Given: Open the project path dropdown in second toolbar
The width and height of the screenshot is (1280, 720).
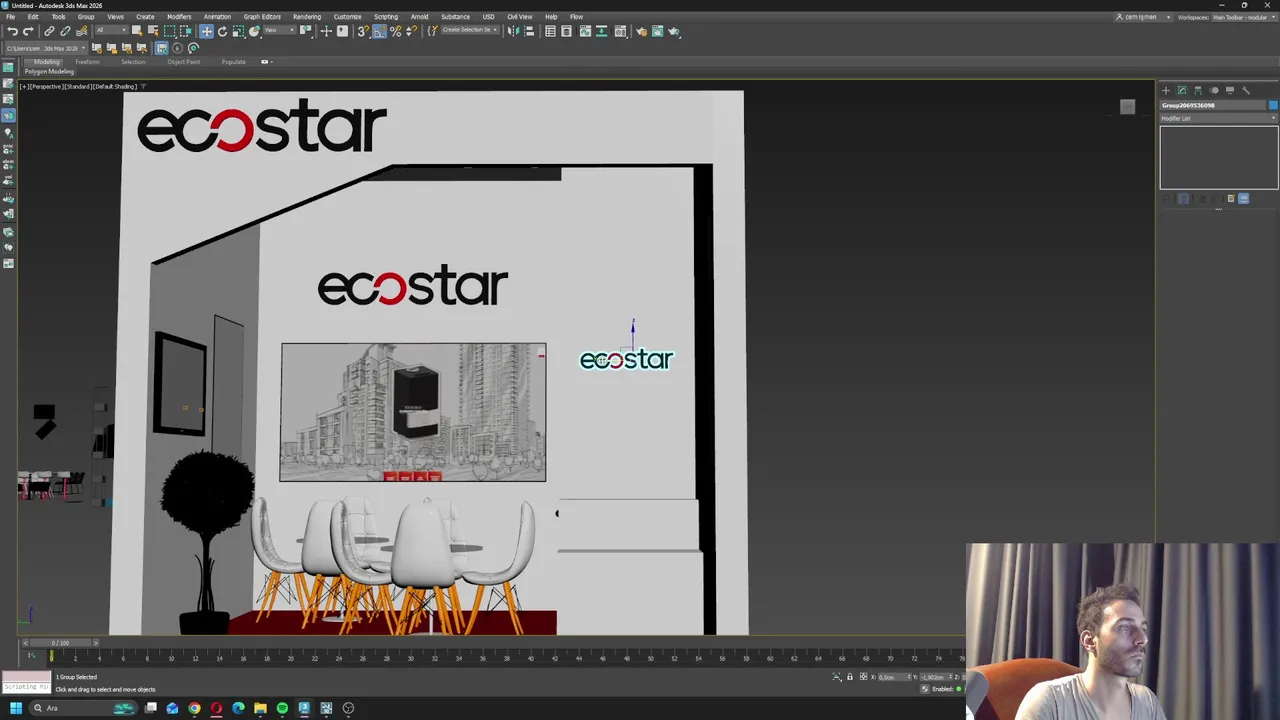Looking at the screenshot, I should [45, 48].
